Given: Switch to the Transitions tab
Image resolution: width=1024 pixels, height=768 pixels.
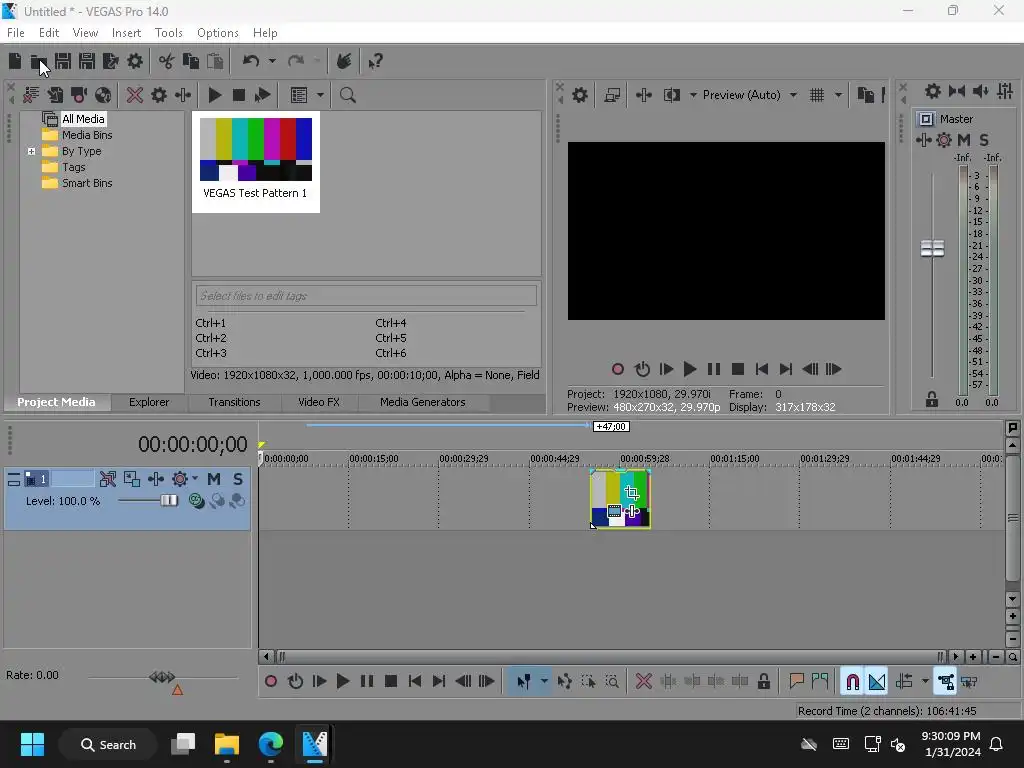Looking at the screenshot, I should (234, 402).
